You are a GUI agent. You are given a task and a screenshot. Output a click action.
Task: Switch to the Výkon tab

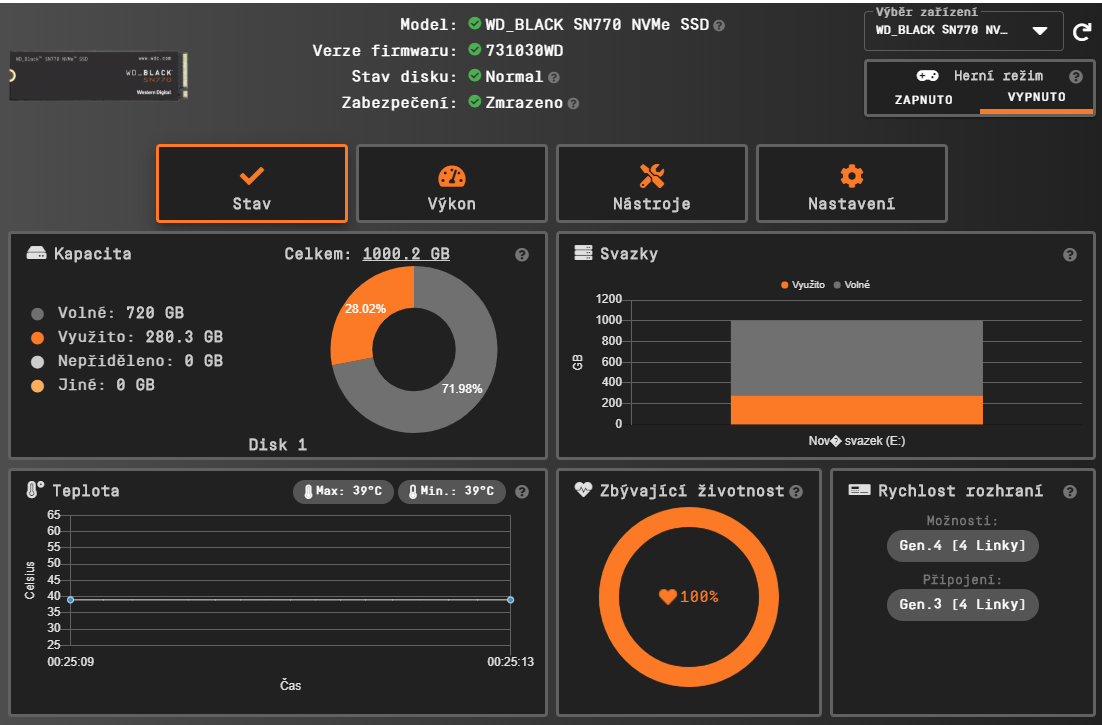click(451, 183)
